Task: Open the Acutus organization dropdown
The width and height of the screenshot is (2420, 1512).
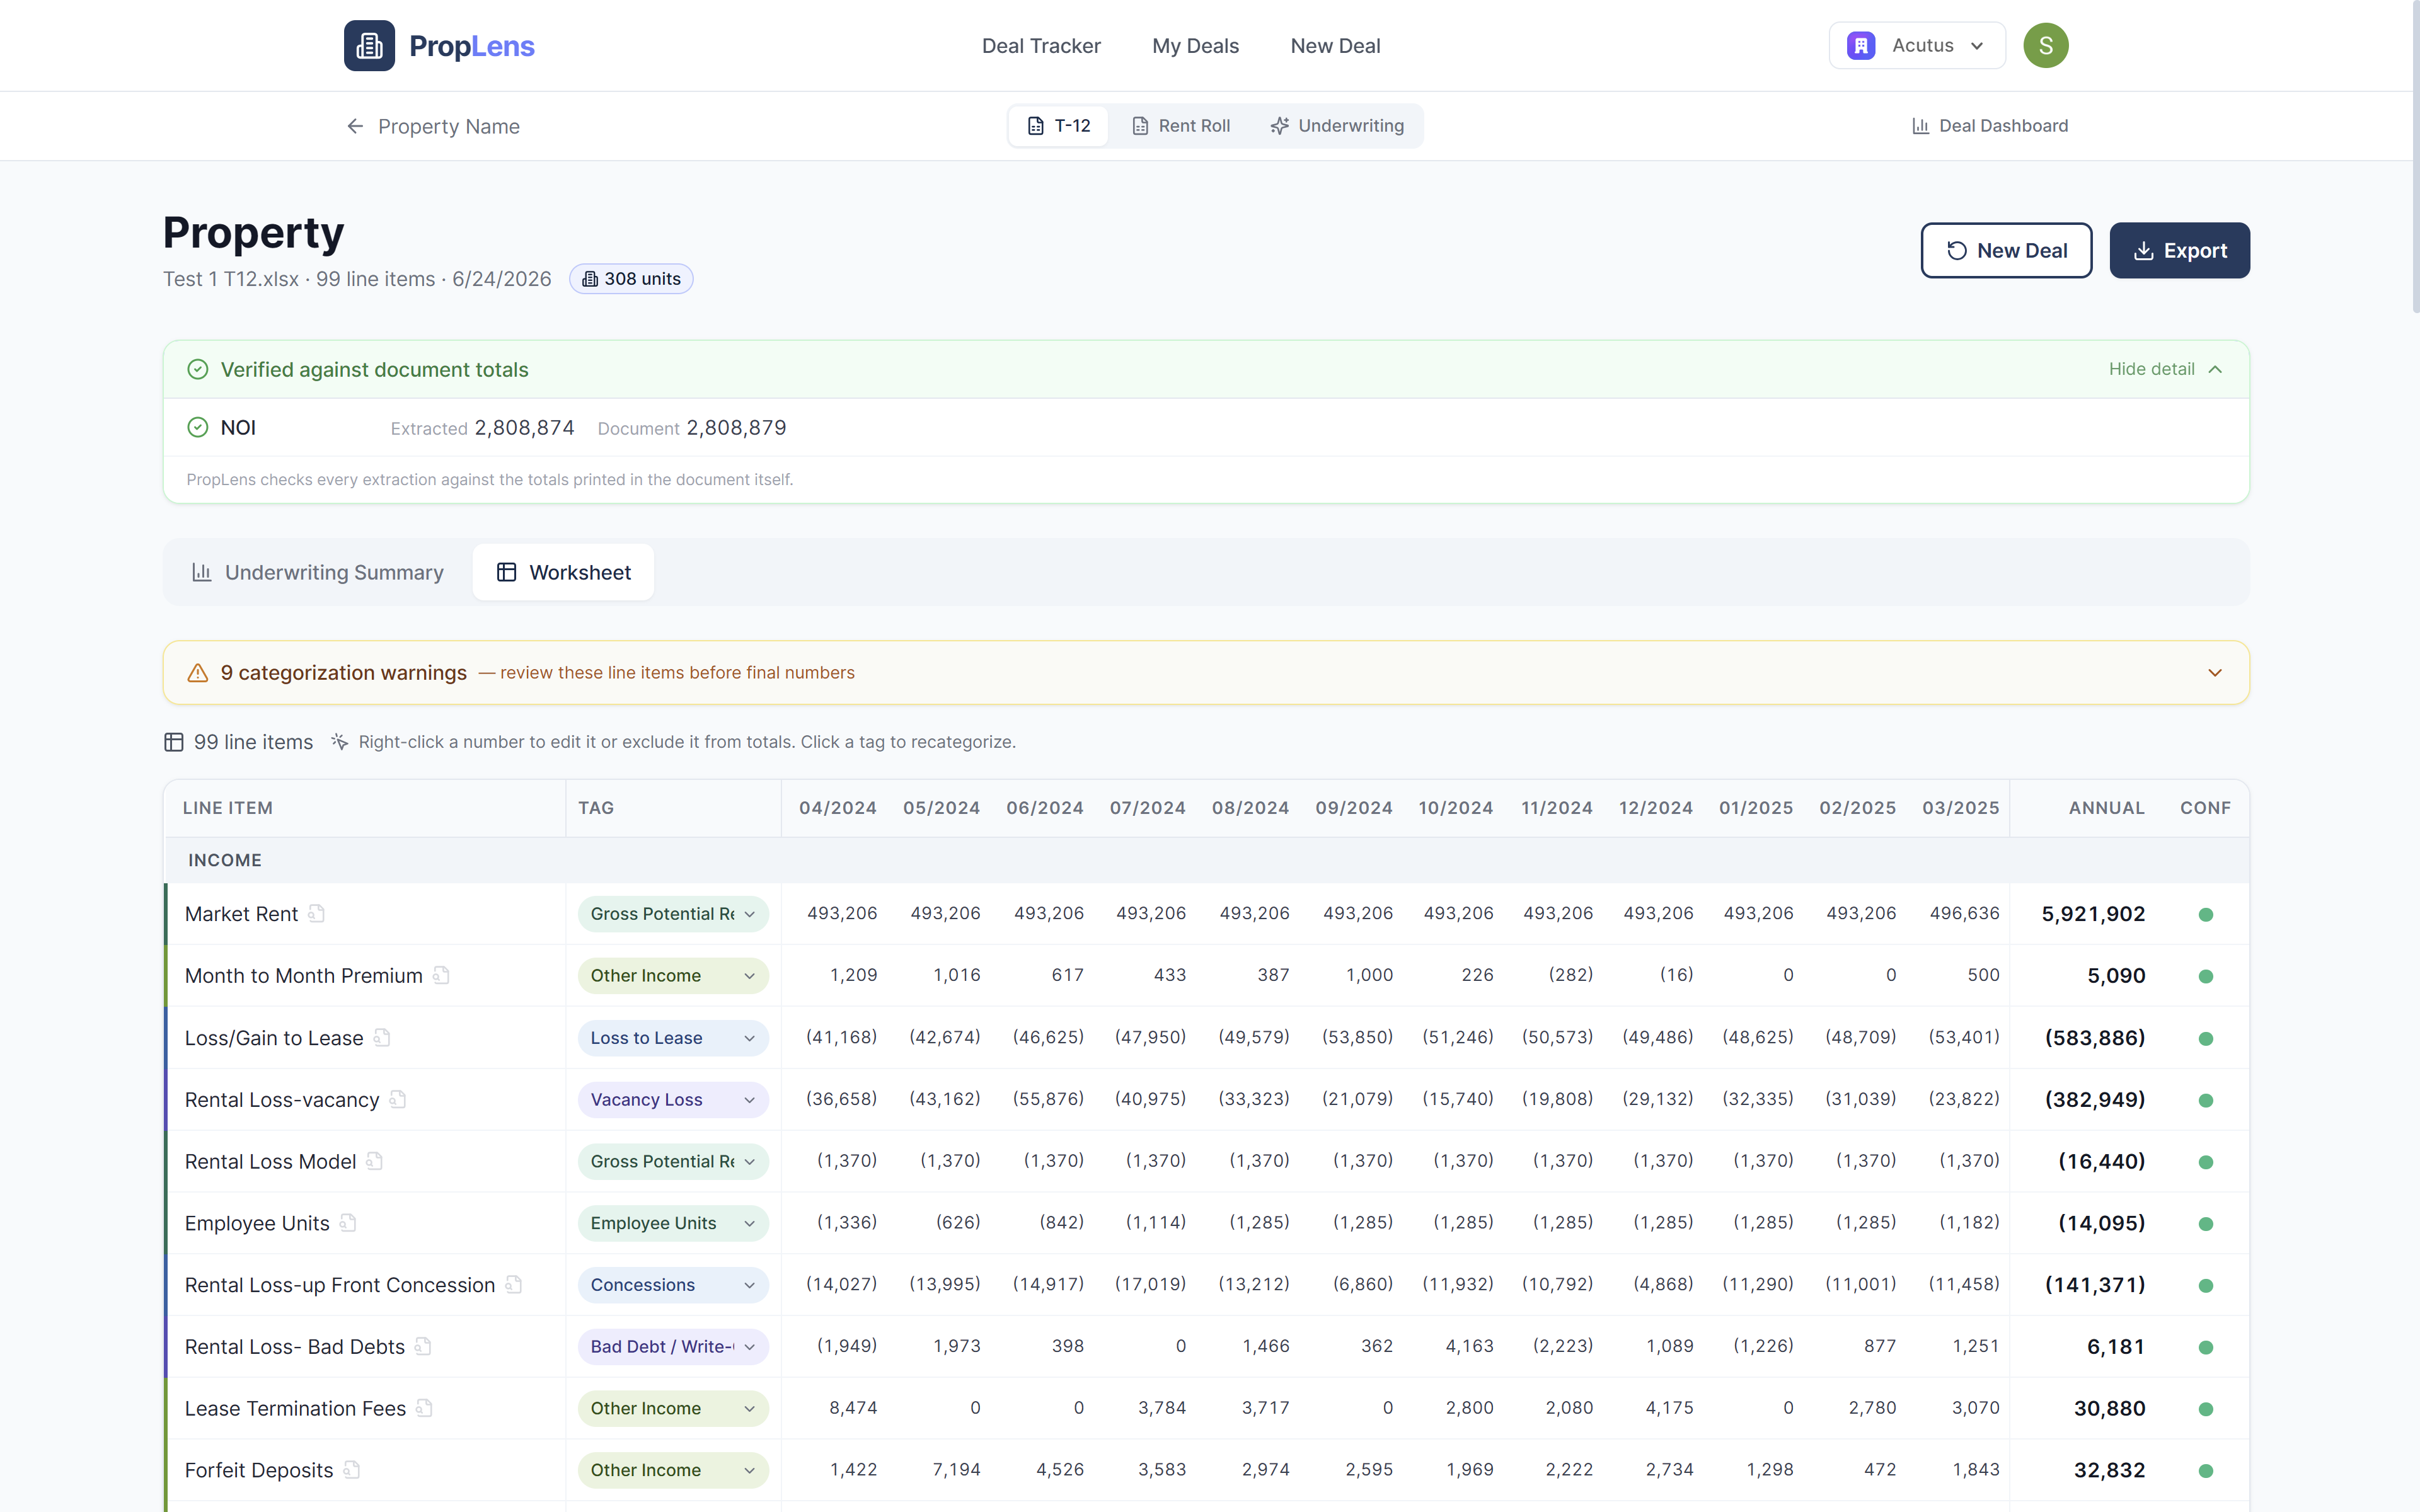Action: 1917,46
